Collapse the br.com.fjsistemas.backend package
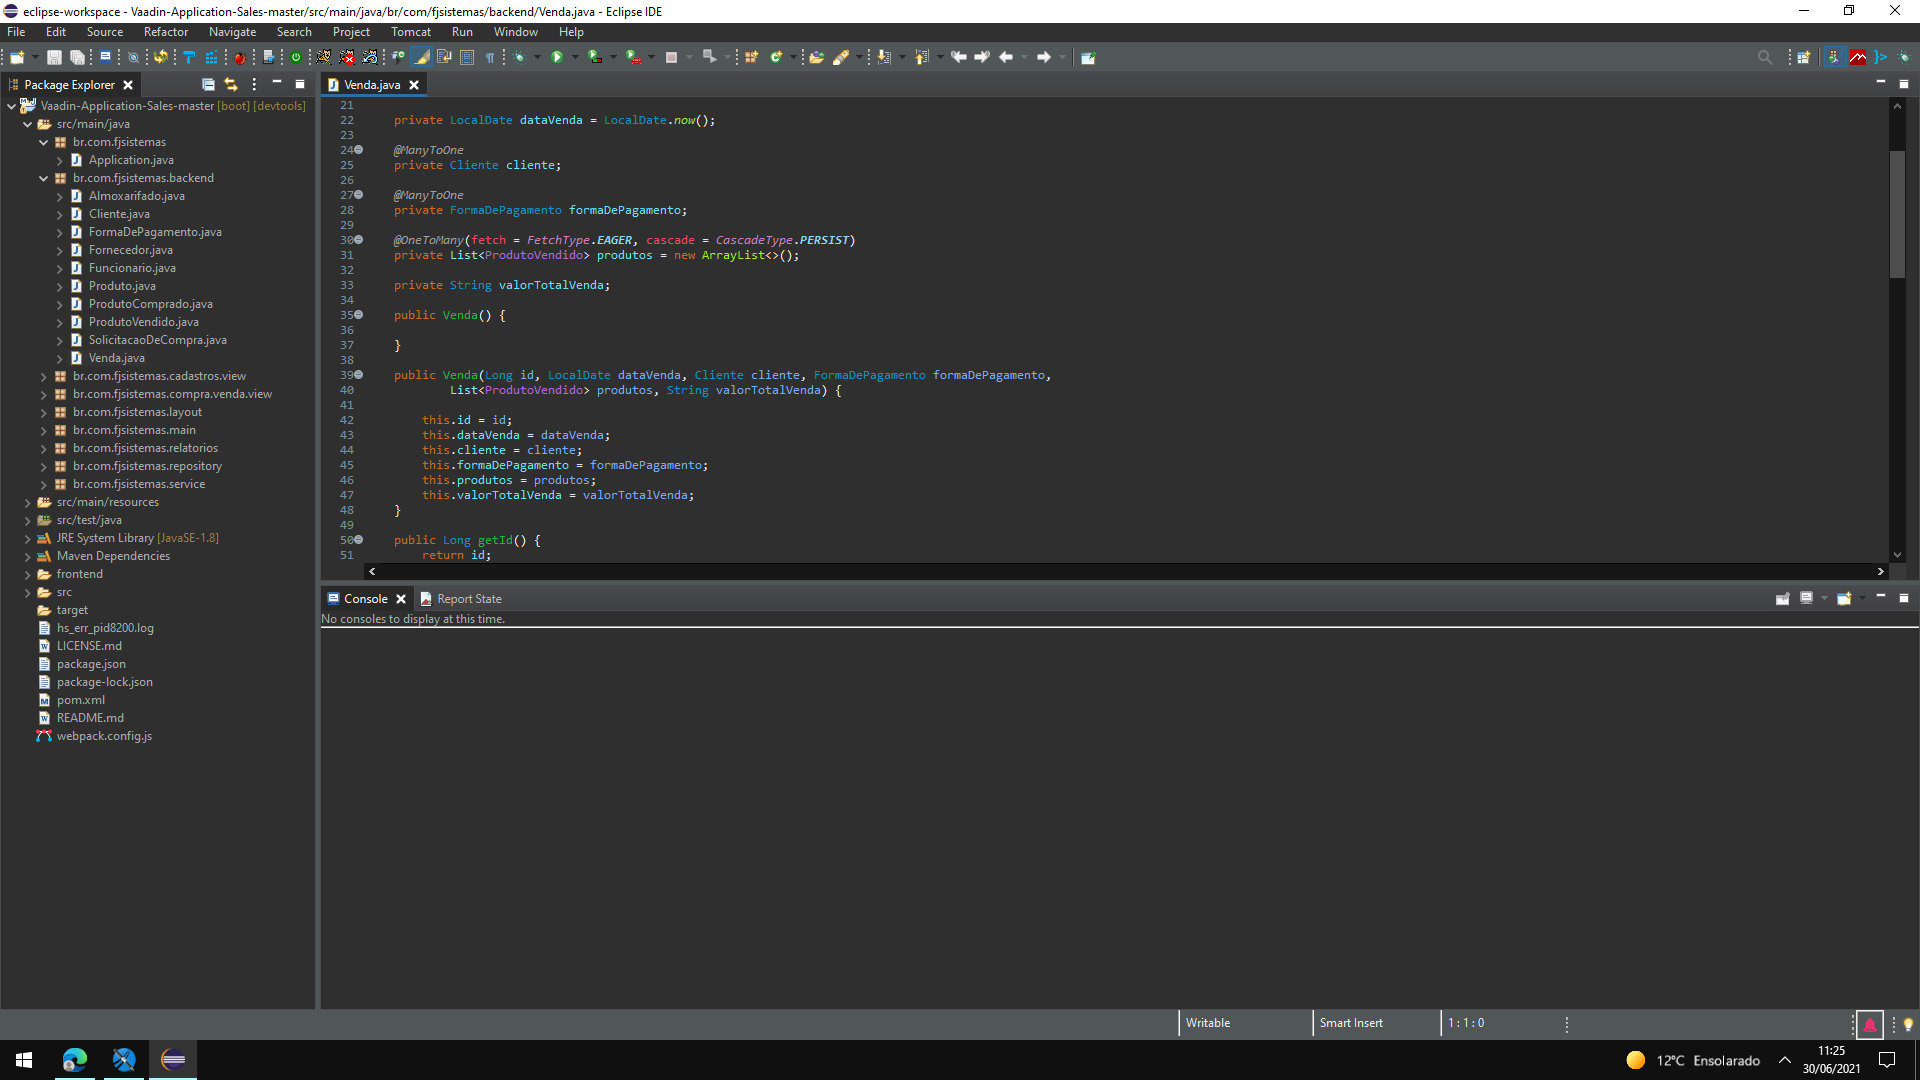Screen dimensions: 1920x1080 (x=44, y=178)
